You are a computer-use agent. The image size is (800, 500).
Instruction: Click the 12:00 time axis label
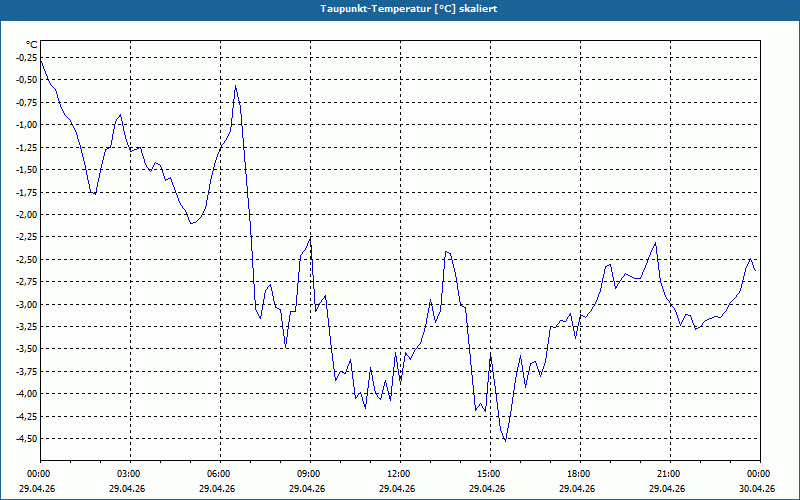[x=400, y=474]
